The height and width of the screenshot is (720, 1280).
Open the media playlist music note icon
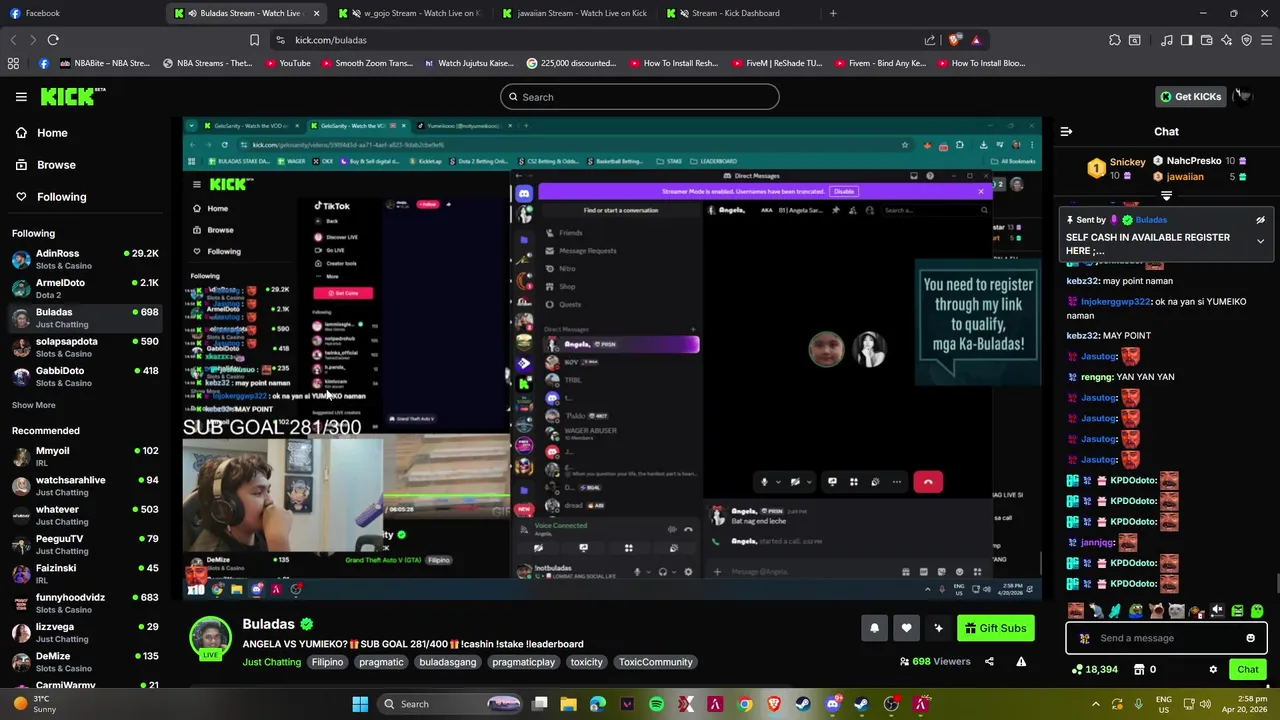1166,40
